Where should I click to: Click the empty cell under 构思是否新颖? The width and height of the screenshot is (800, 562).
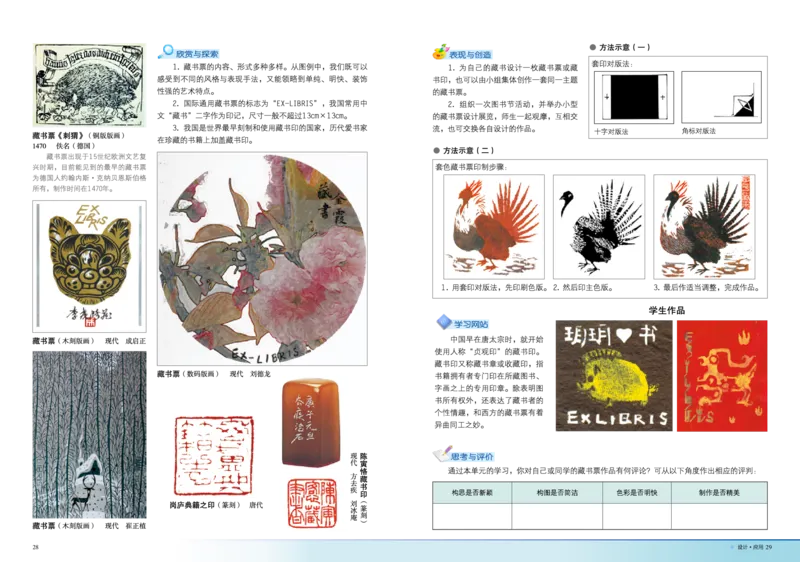pos(472,516)
